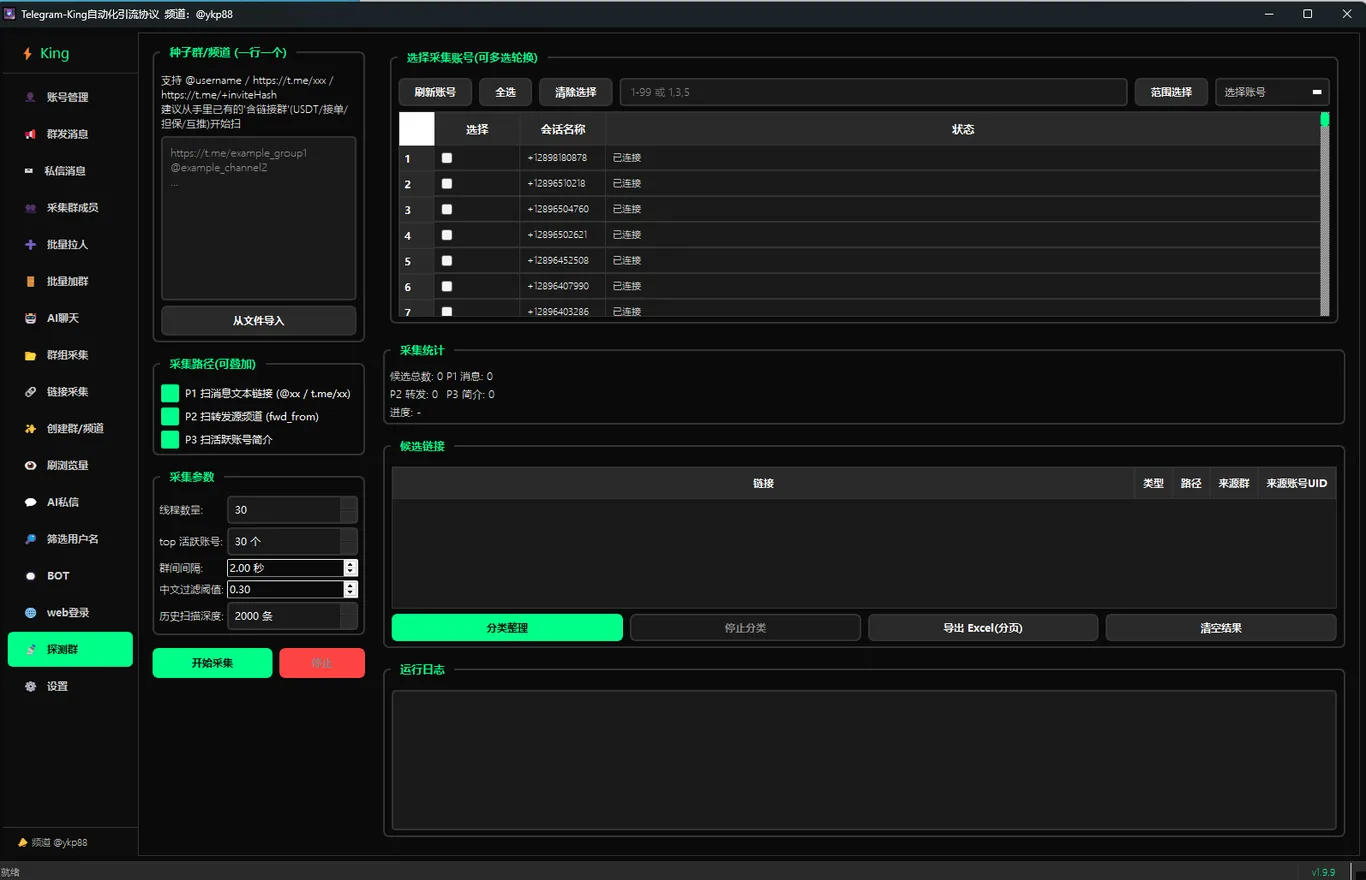Open the 选择账号 dropdown
1366x880 pixels.
[x=1272, y=92]
